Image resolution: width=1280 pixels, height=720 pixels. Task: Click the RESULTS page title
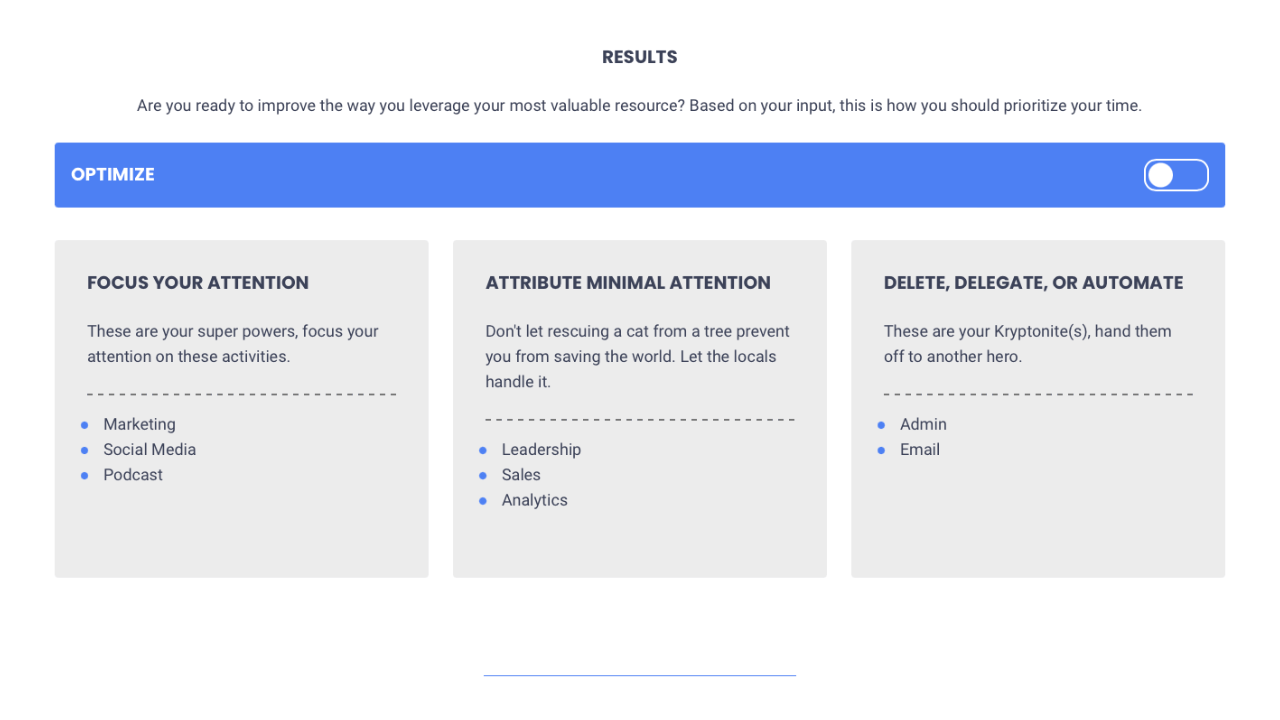(x=640, y=57)
